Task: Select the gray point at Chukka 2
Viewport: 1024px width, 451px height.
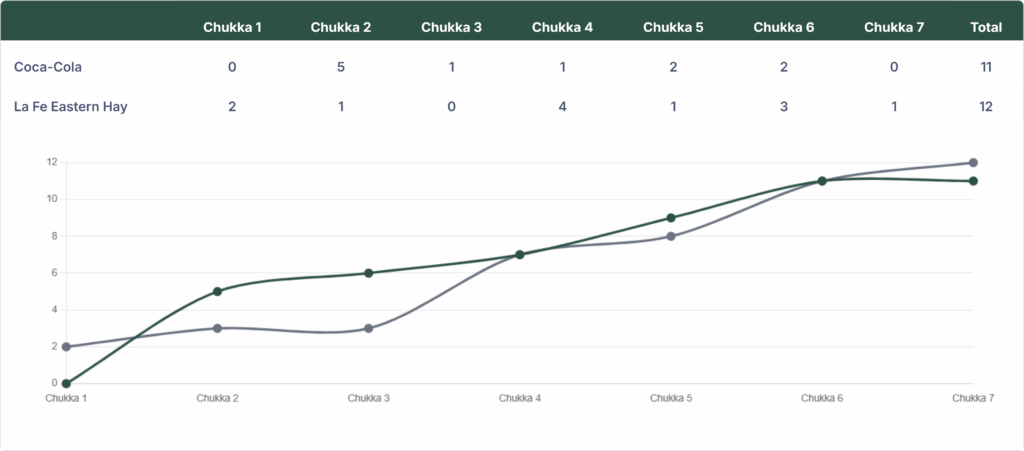Action: 217,328
